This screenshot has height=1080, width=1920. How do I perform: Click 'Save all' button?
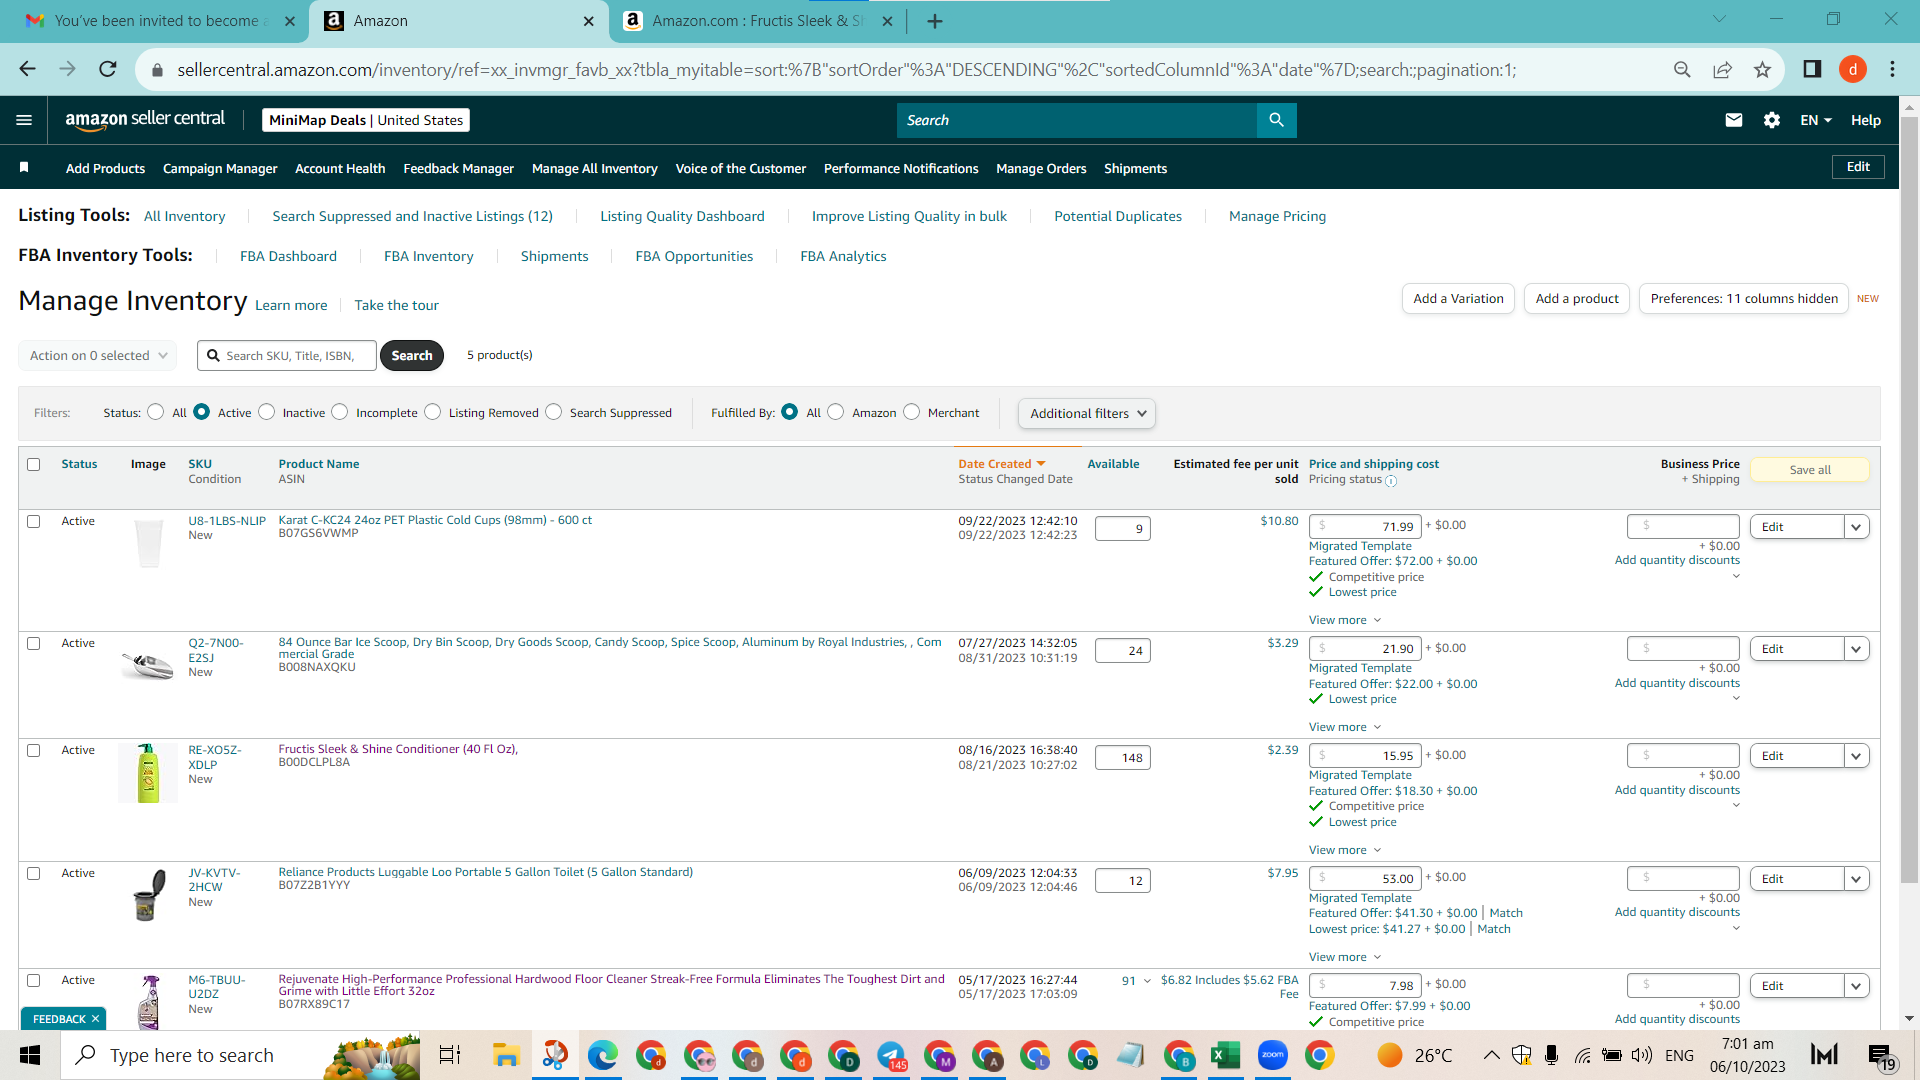[x=1810, y=470]
